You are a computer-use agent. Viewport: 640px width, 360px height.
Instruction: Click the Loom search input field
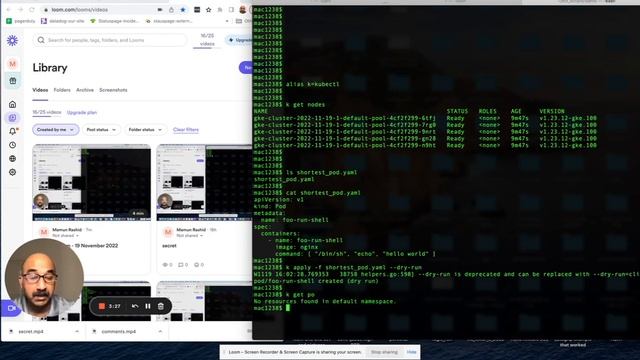point(110,40)
